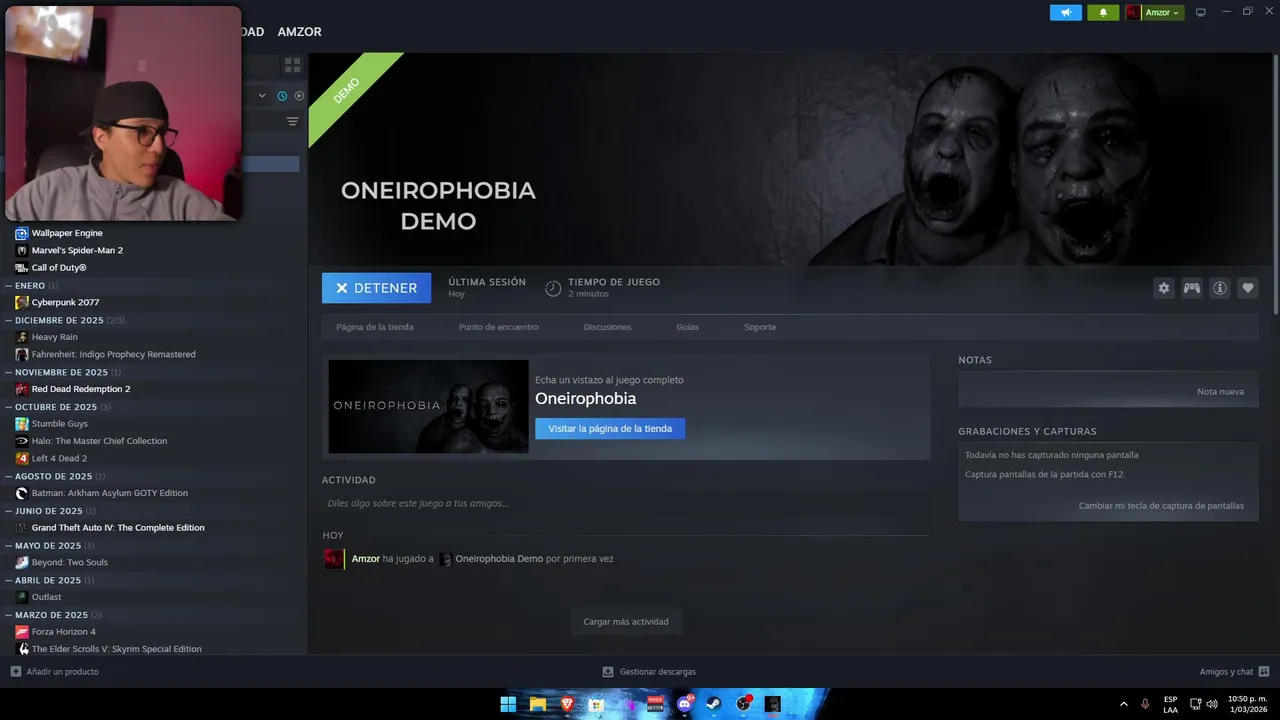The image size is (1280, 720).
Task: Create a Nota nueva
Action: point(1220,391)
